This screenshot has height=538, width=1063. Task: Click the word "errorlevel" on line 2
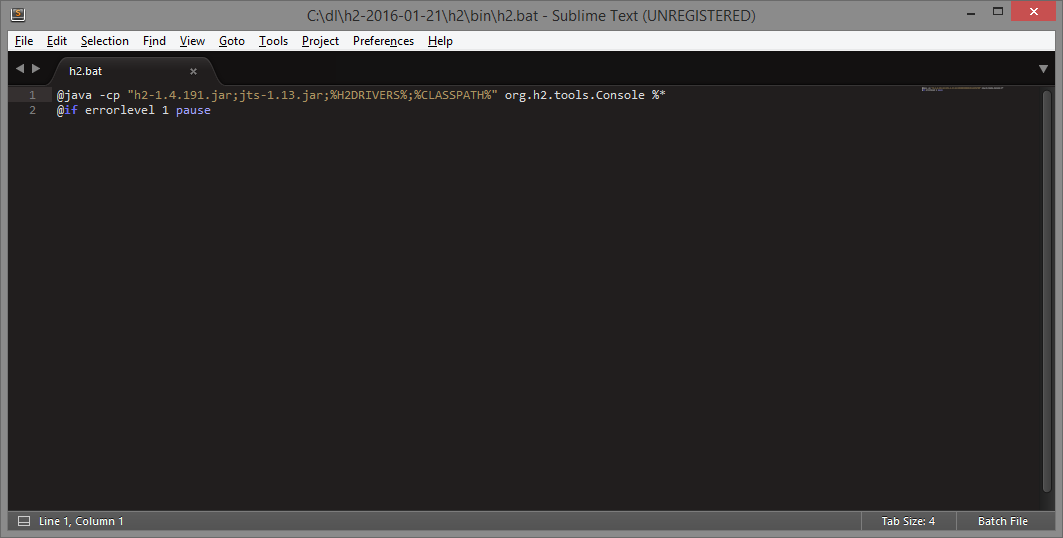[x=119, y=110]
